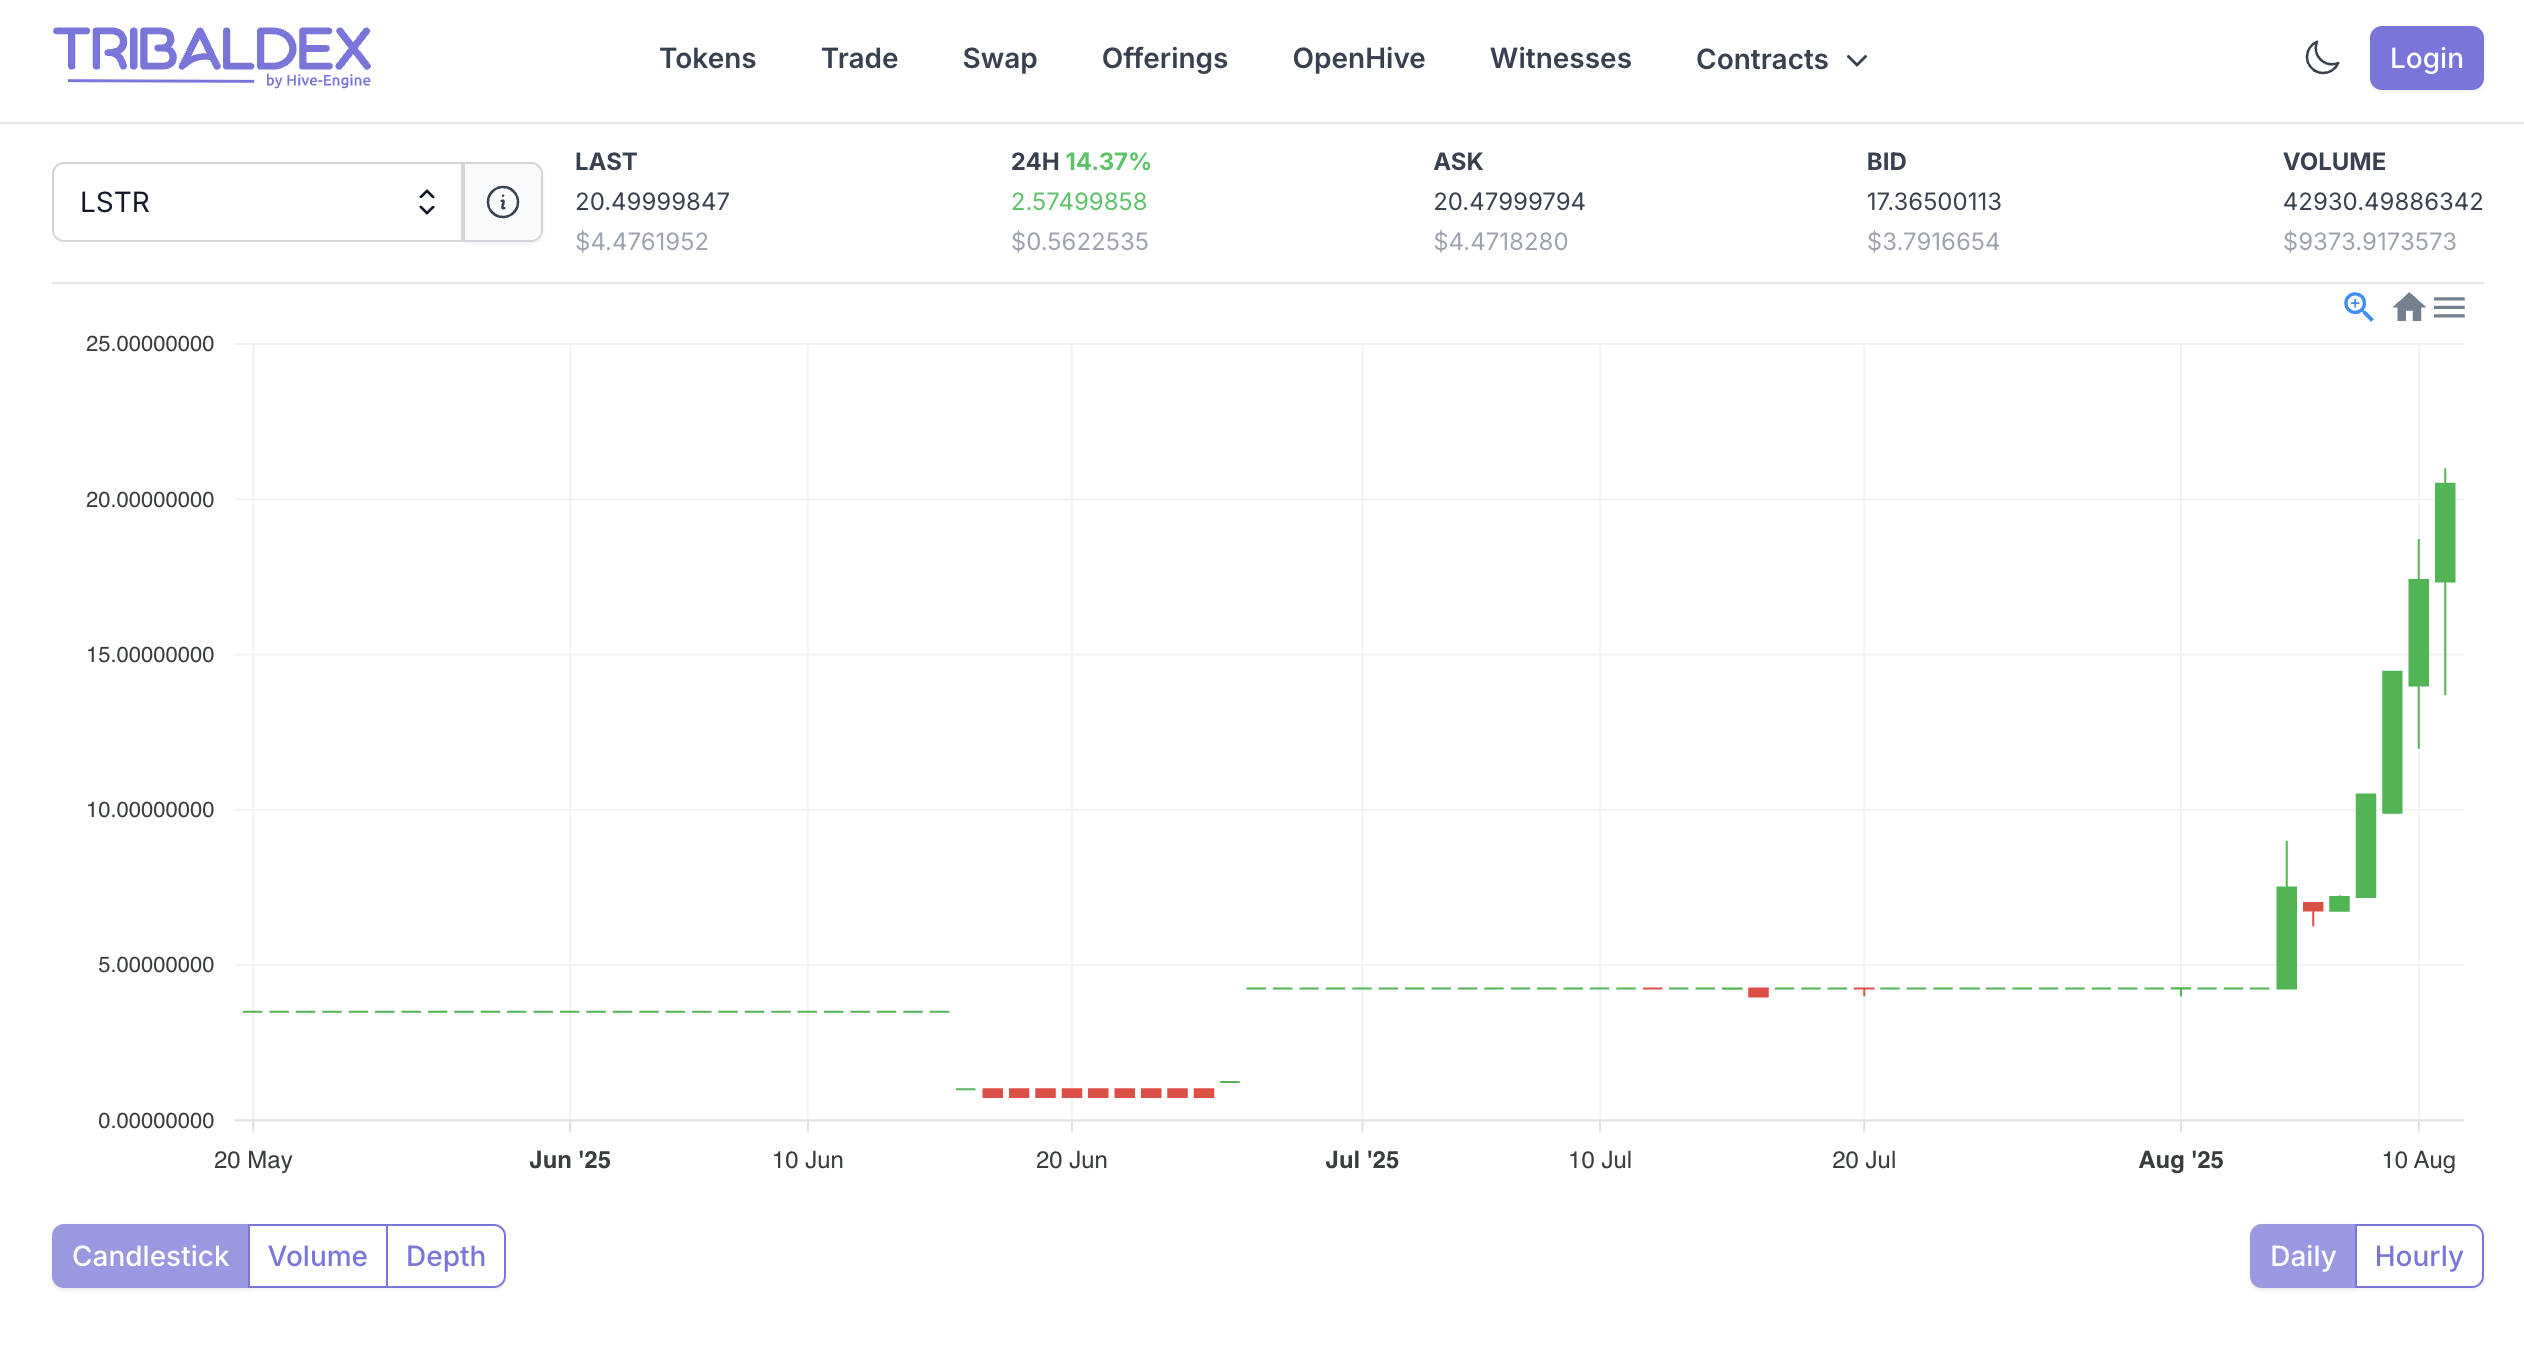This screenshot has height=1346, width=2524.
Task: Click the $4.4761952 last USD price
Action: pos(642,241)
